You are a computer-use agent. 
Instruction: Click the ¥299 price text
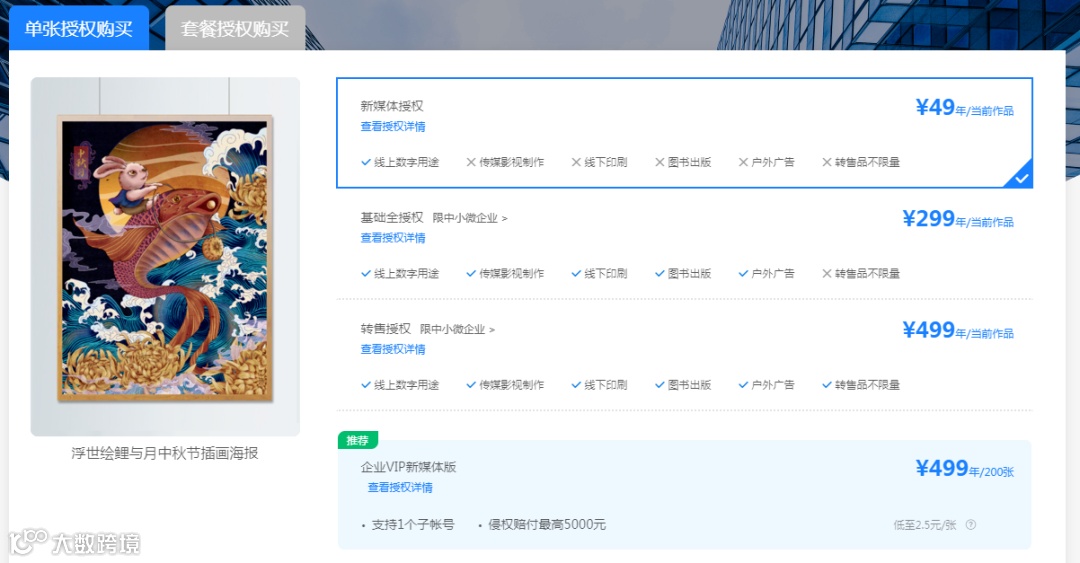click(928, 219)
